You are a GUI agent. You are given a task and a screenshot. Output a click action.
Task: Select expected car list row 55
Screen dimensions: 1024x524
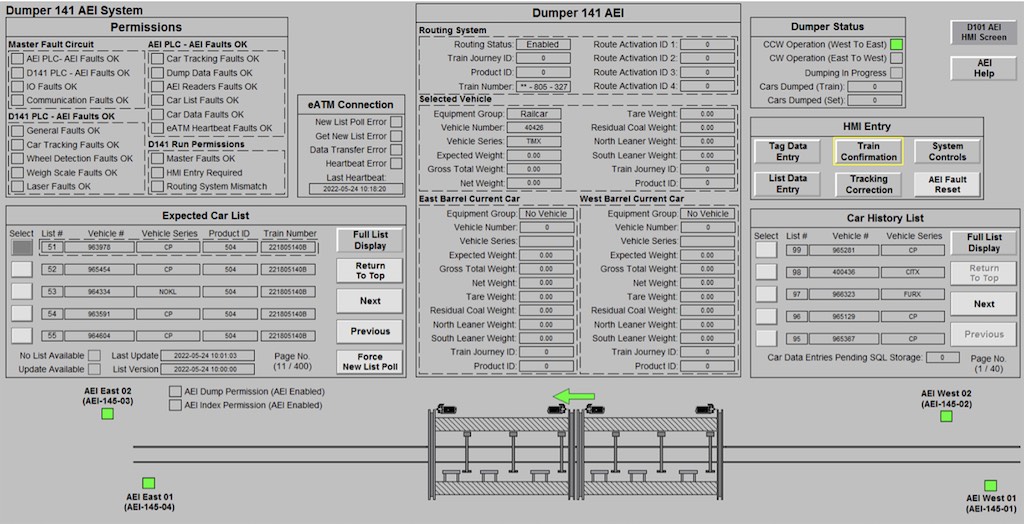pos(22,336)
